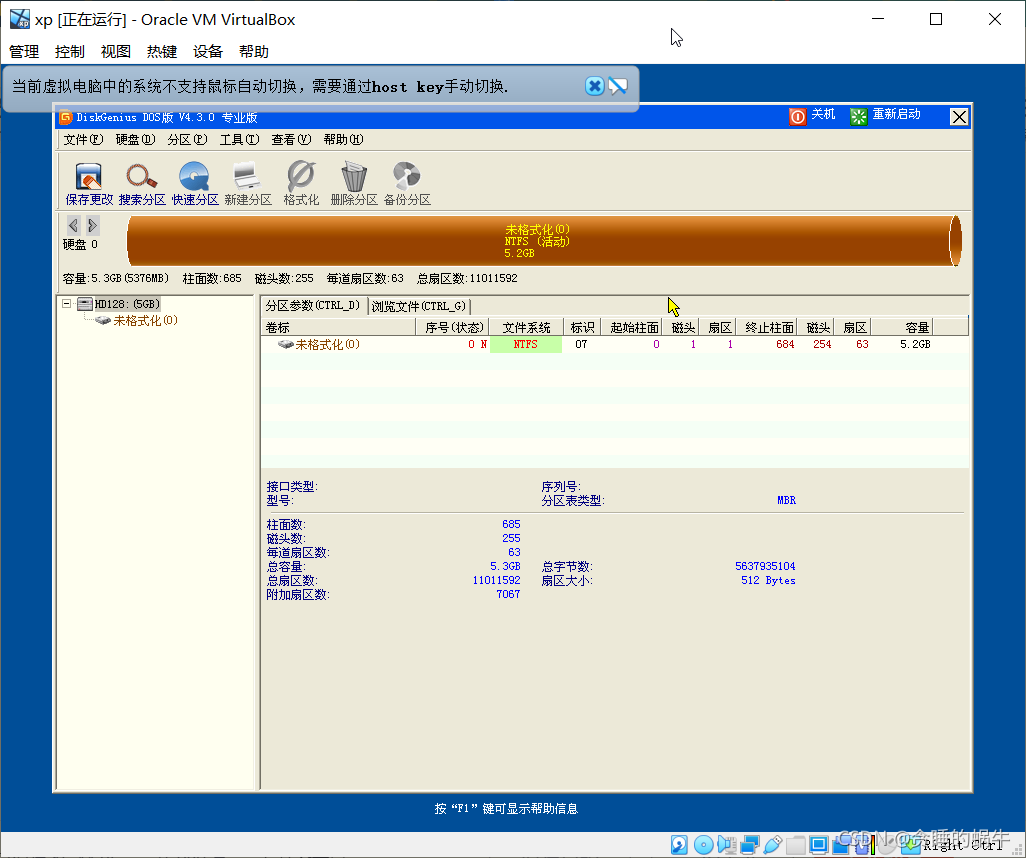Click the HD128 disk icon in the tree

click(x=84, y=304)
